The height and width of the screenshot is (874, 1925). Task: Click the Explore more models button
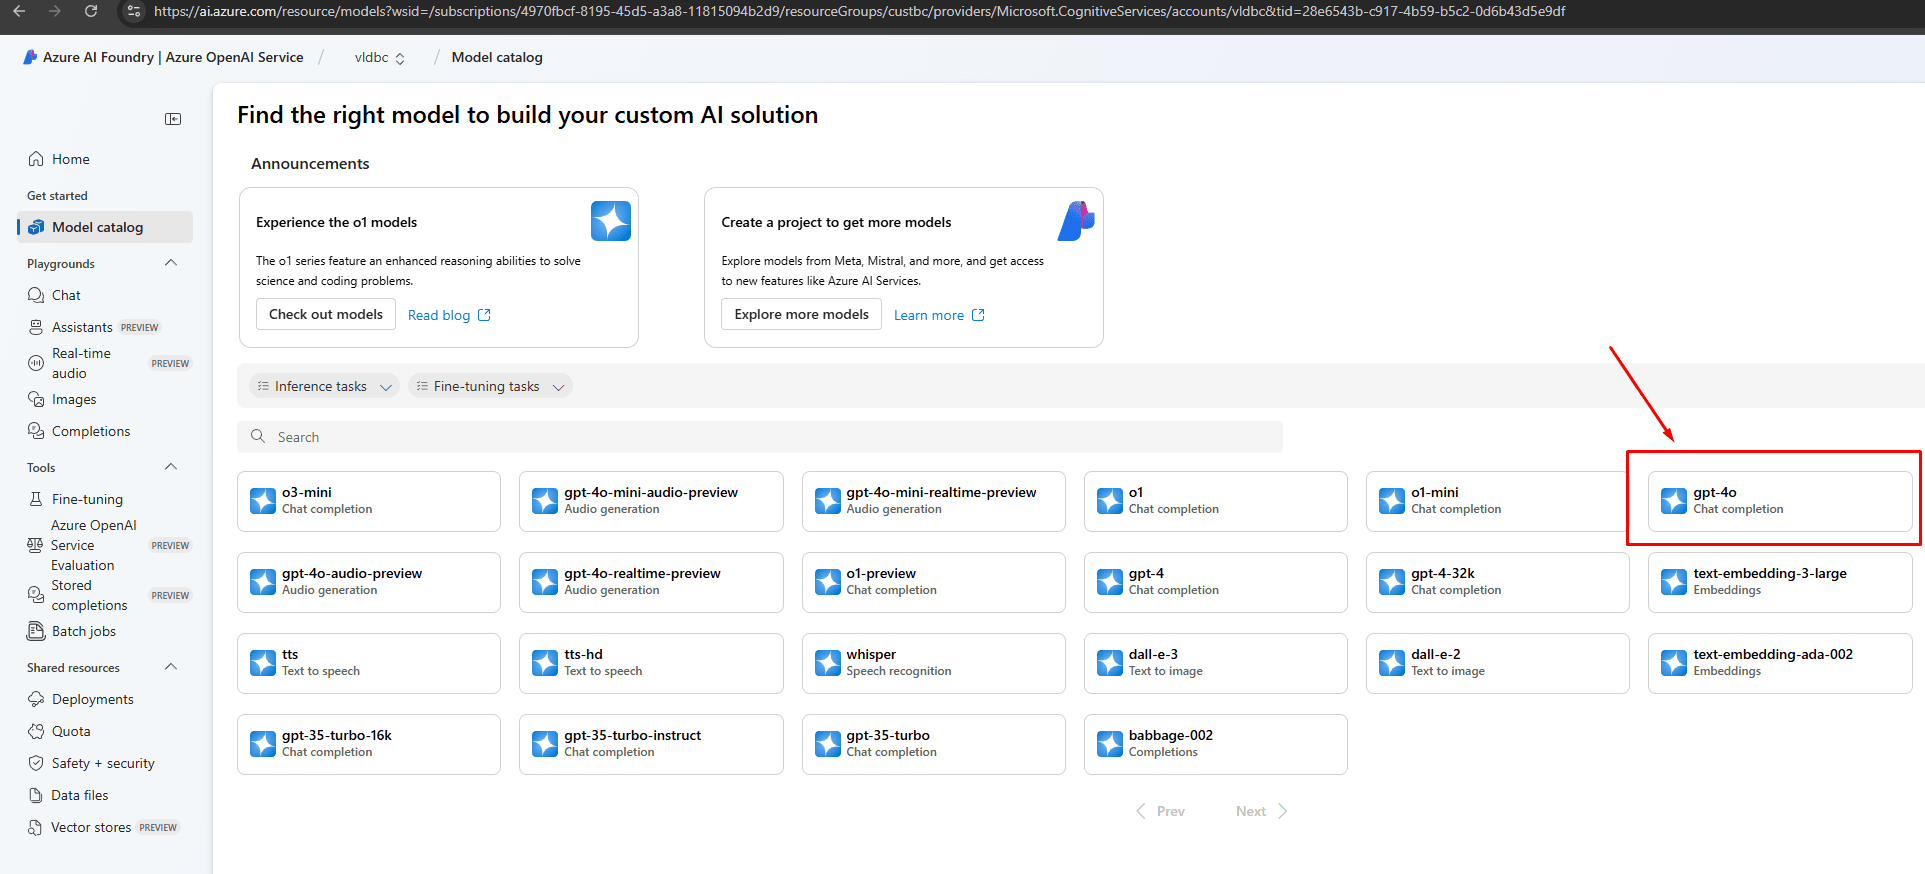tap(802, 314)
